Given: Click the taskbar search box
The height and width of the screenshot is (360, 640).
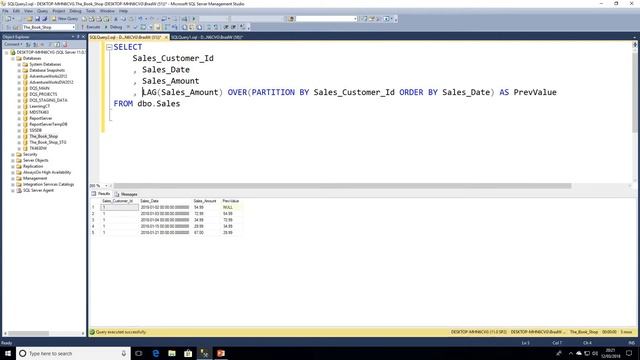Looking at the screenshot, I should (73, 353).
